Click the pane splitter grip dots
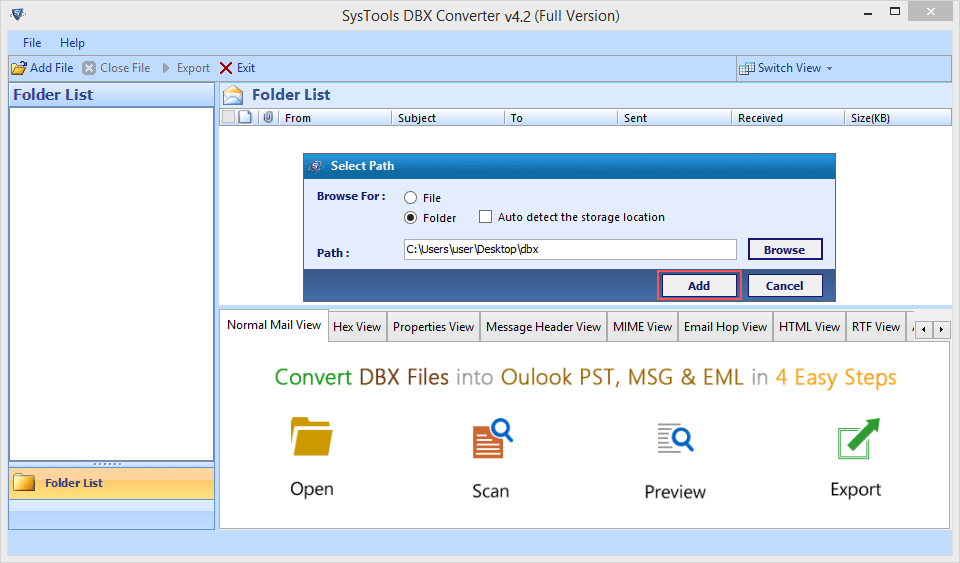The height and width of the screenshot is (563, 960). [108, 464]
